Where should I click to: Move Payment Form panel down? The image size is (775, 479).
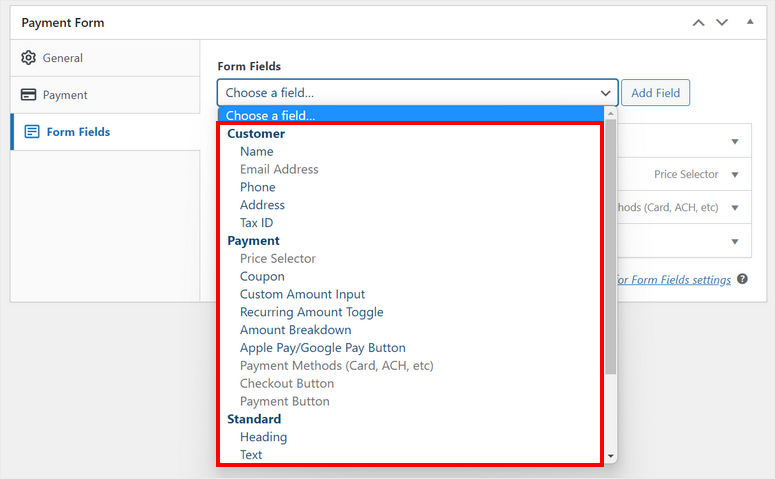point(721,22)
